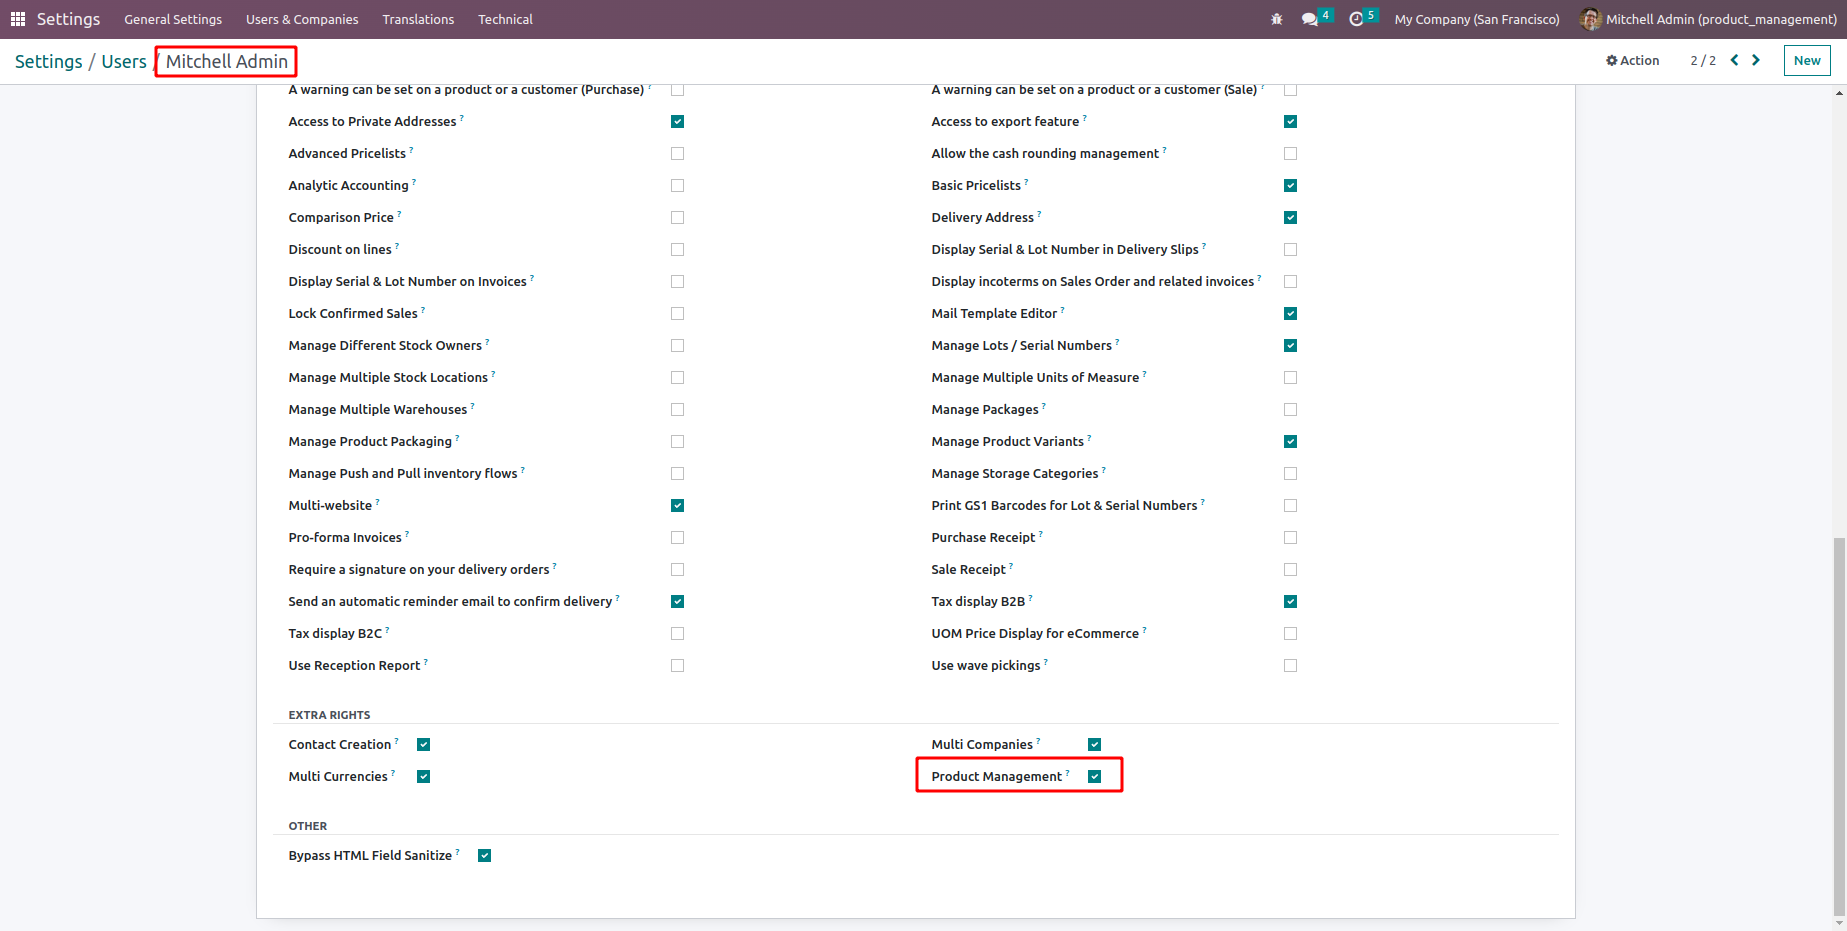Screen dimensions: 1847x931
Task: Click the New button
Action: 1807,60
